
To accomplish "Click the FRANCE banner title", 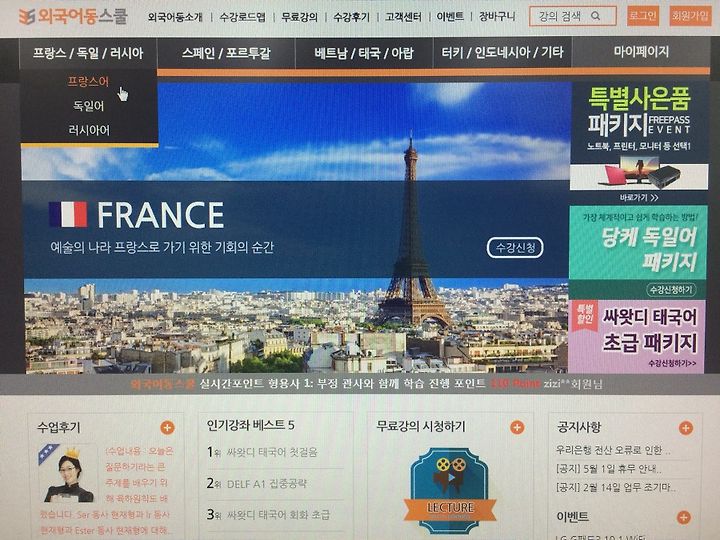I will coord(160,215).
